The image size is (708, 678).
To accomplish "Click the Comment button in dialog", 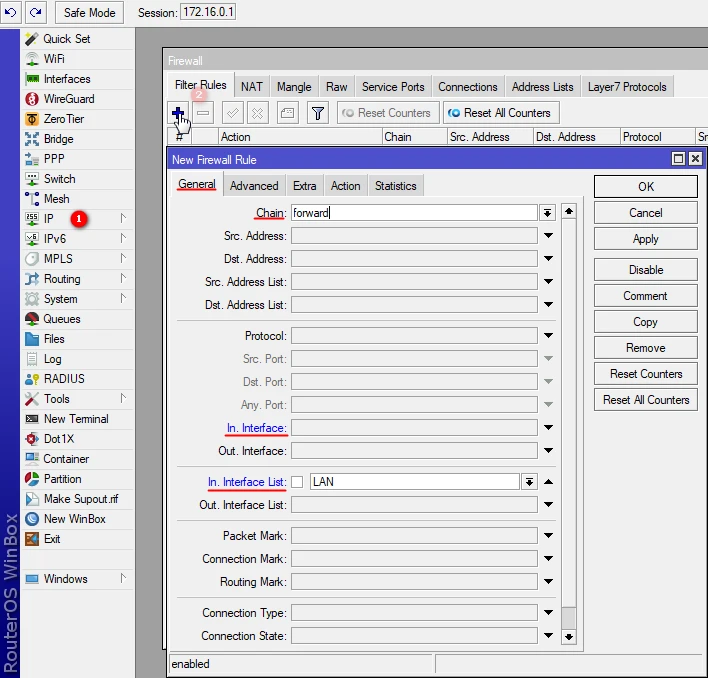I will 646,296.
